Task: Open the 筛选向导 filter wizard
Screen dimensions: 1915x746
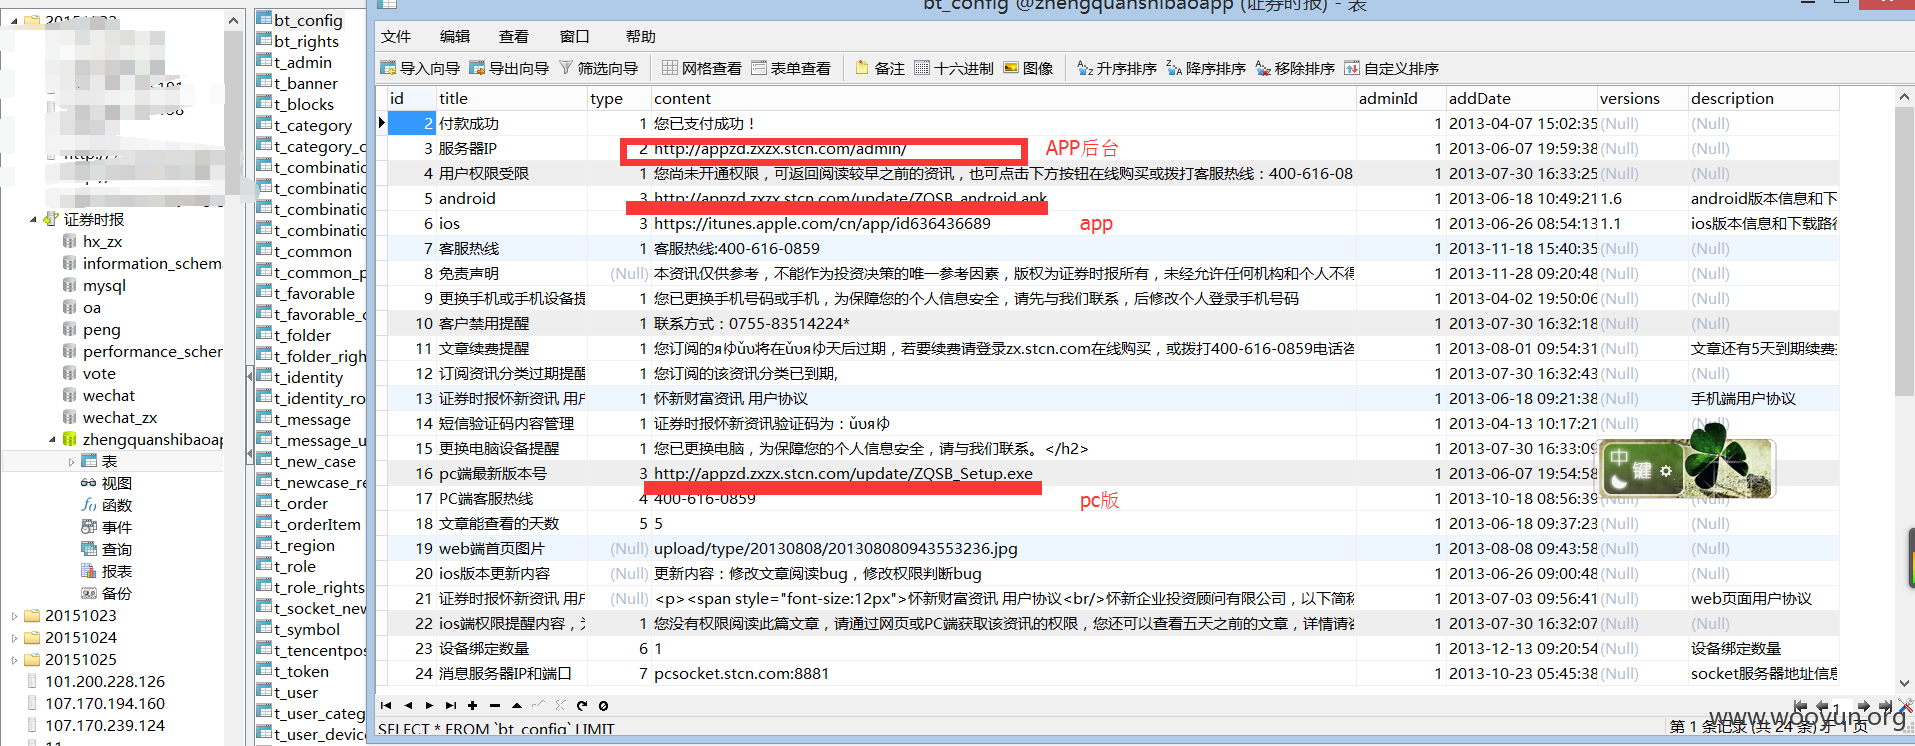Action: click(598, 68)
